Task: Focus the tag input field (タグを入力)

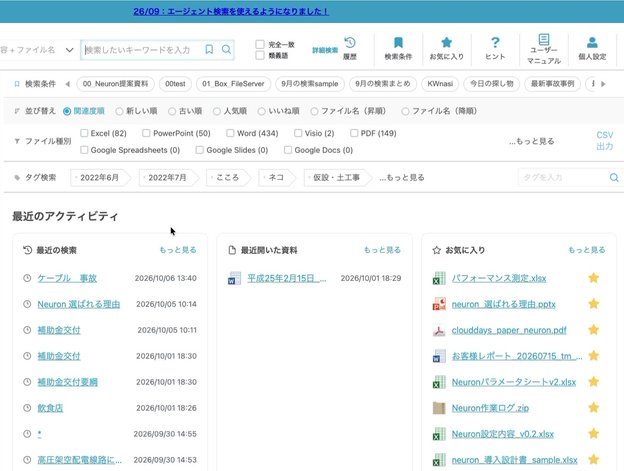Action: point(563,177)
